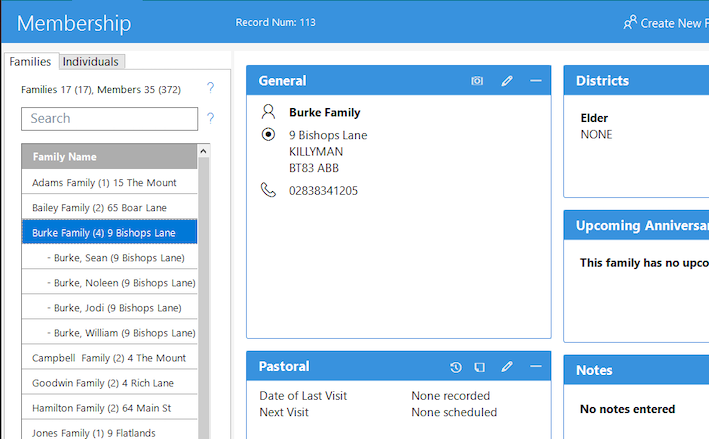Select the address radio button for 9 Bishops Lane

coord(268,135)
